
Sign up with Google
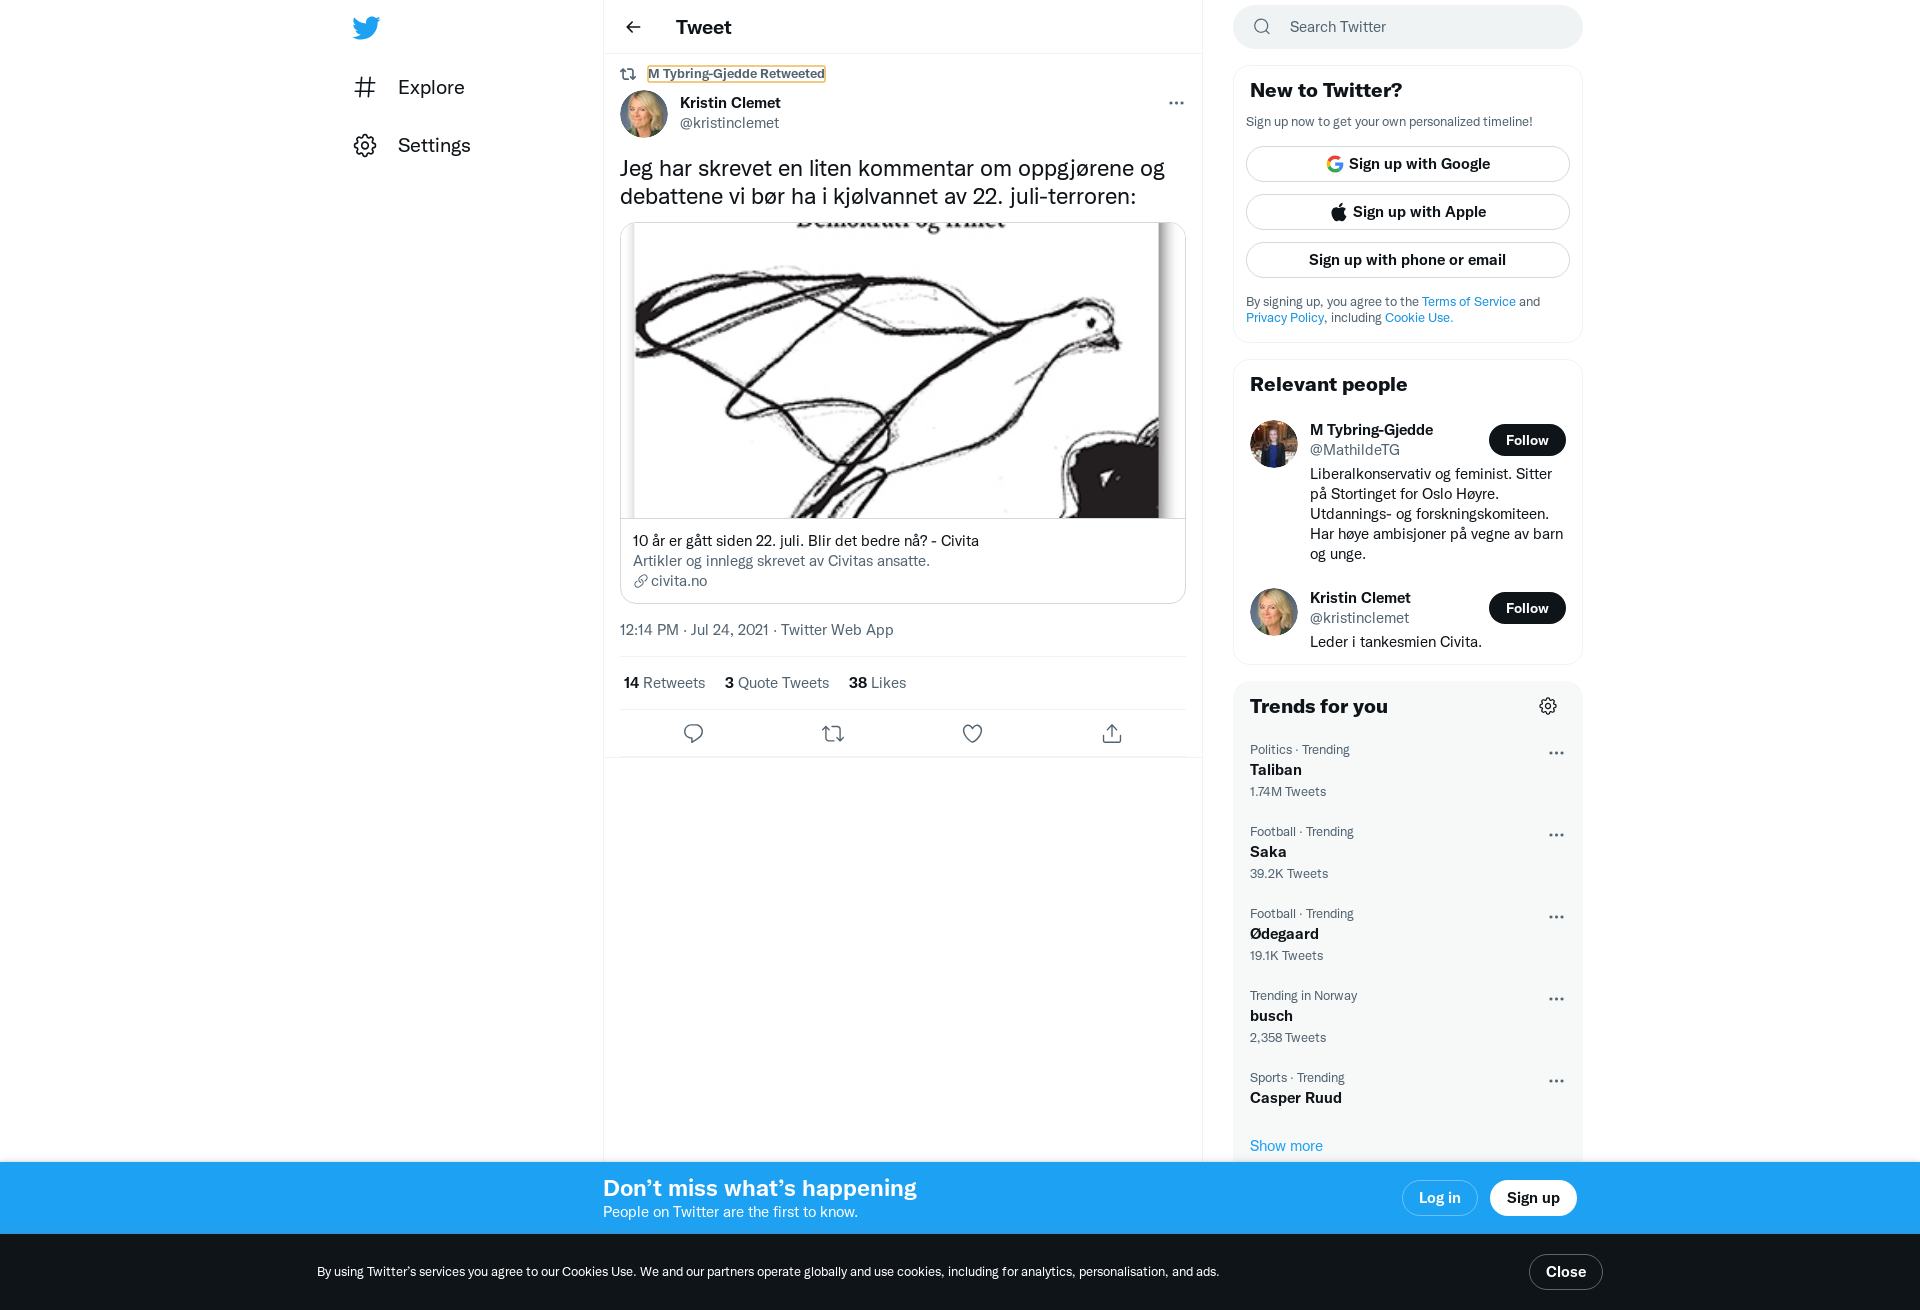point(1408,164)
